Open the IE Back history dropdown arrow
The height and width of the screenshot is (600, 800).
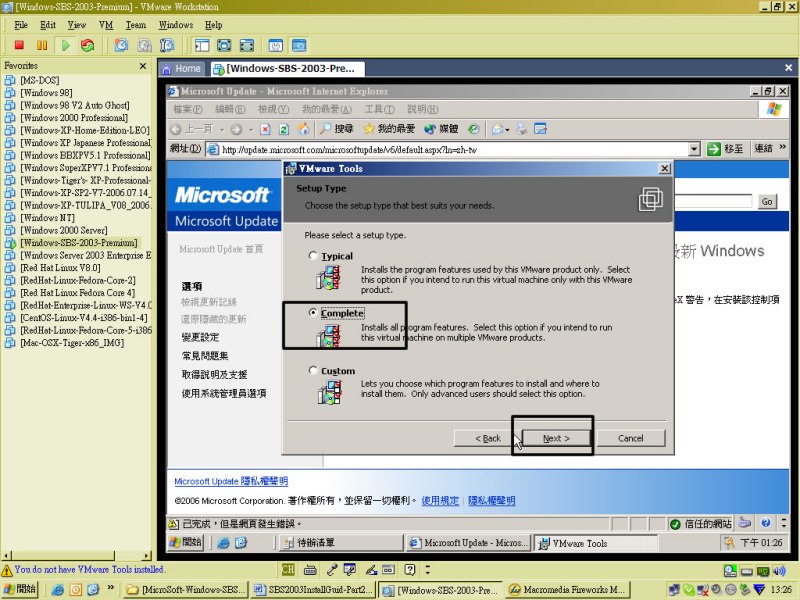[x=222, y=130]
